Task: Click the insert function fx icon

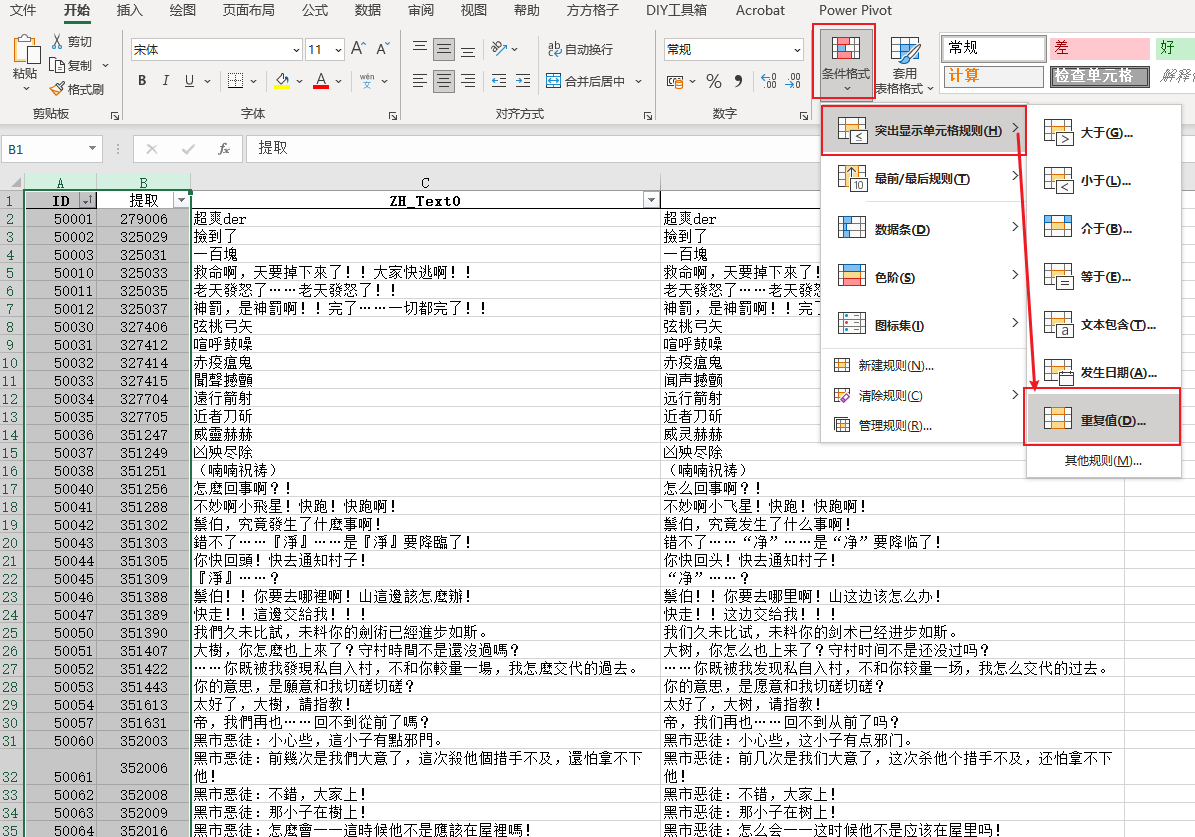Action: (x=224, y=149)
